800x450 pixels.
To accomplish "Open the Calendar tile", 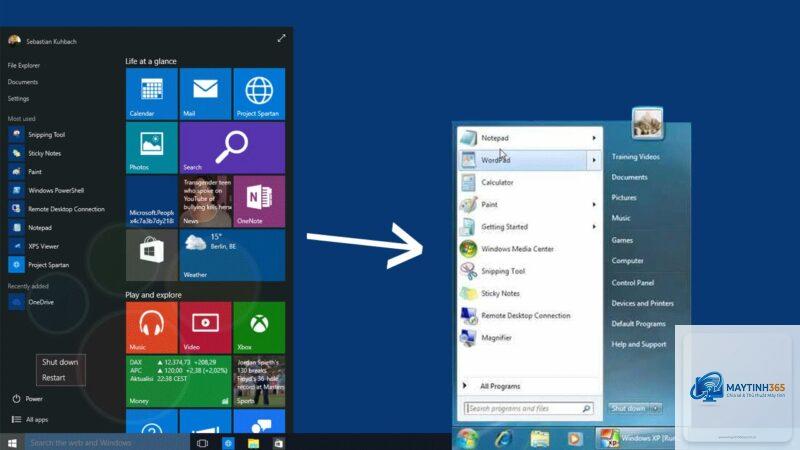I will pos(152,94).
